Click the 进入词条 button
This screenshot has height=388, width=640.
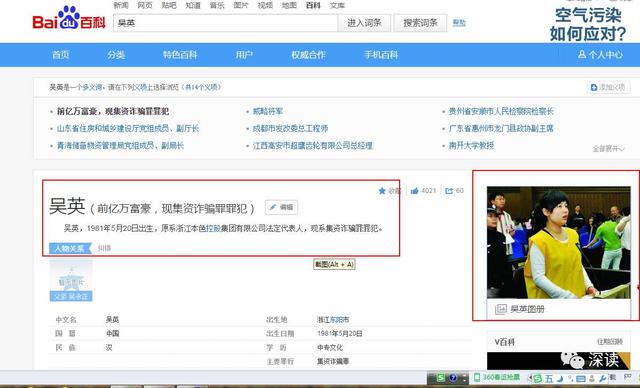364,23
